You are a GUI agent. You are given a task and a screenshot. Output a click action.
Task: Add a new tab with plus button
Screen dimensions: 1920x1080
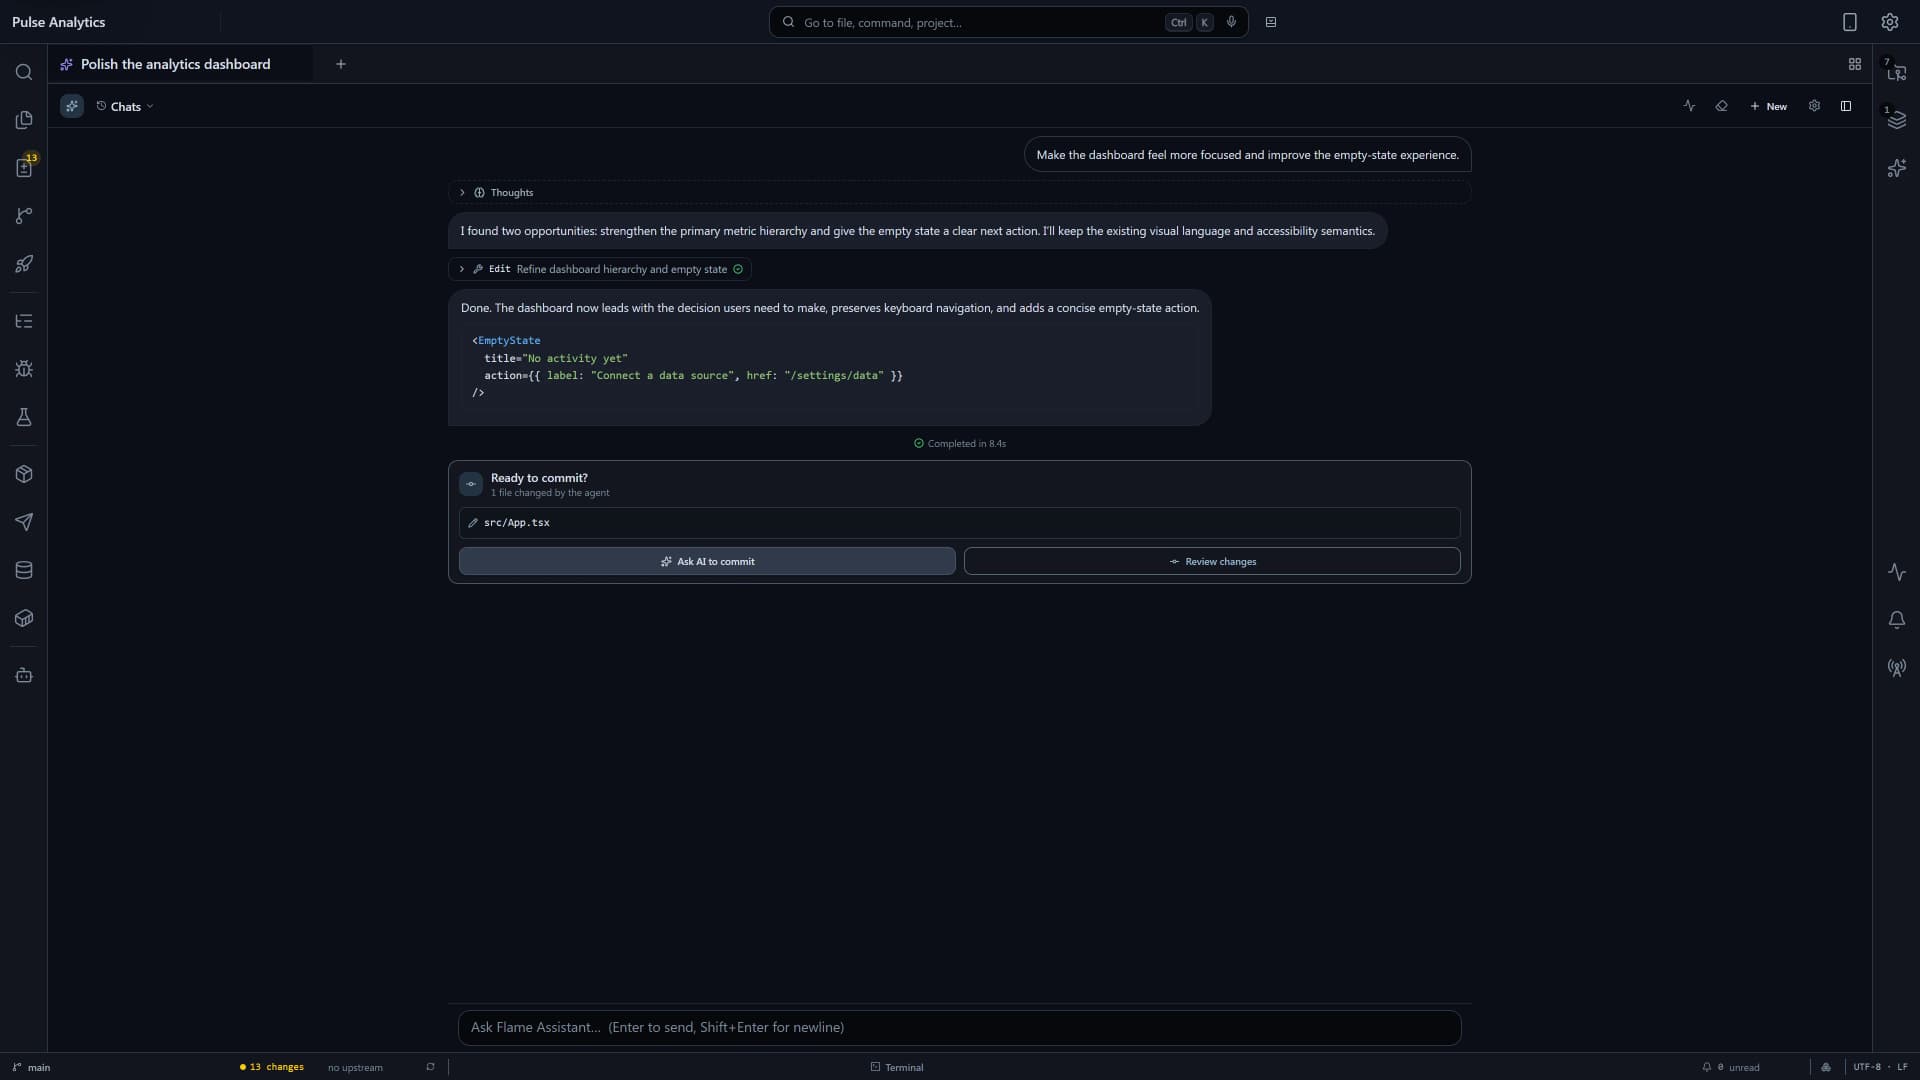341,64
